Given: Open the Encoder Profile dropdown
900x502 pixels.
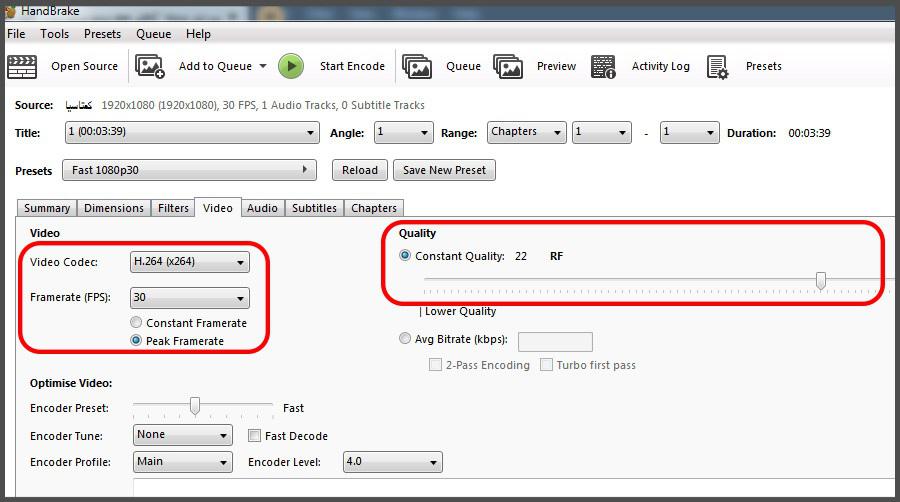Looking at the screenshot, I should point(183,462).
